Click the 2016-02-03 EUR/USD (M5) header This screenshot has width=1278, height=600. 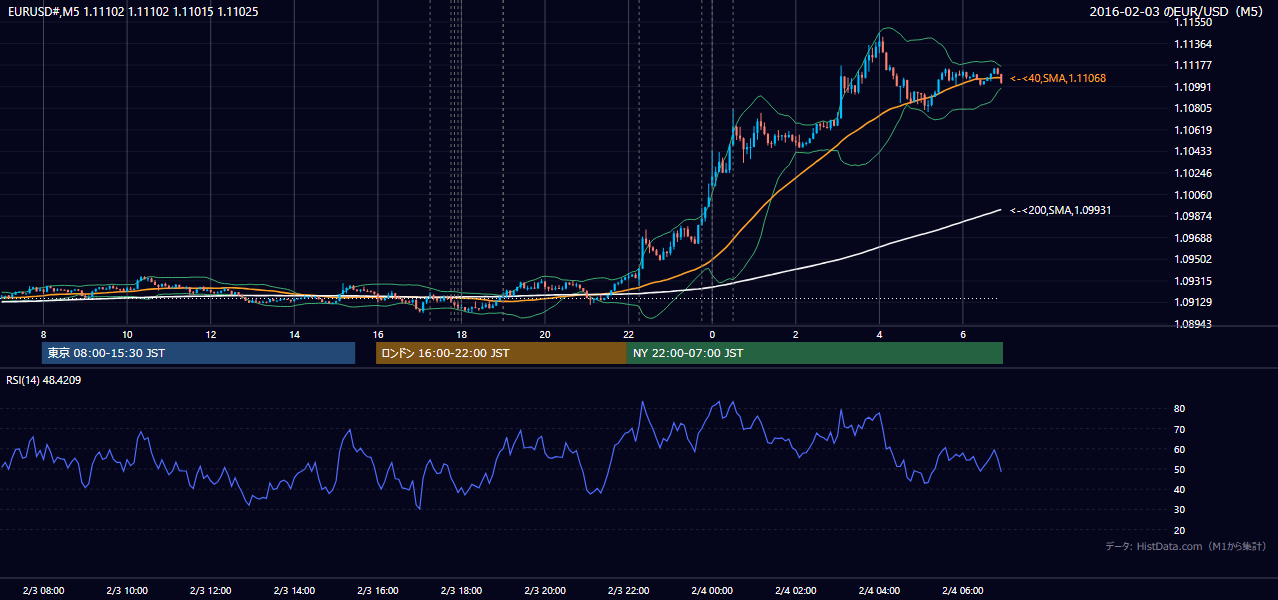point(1177,11)
